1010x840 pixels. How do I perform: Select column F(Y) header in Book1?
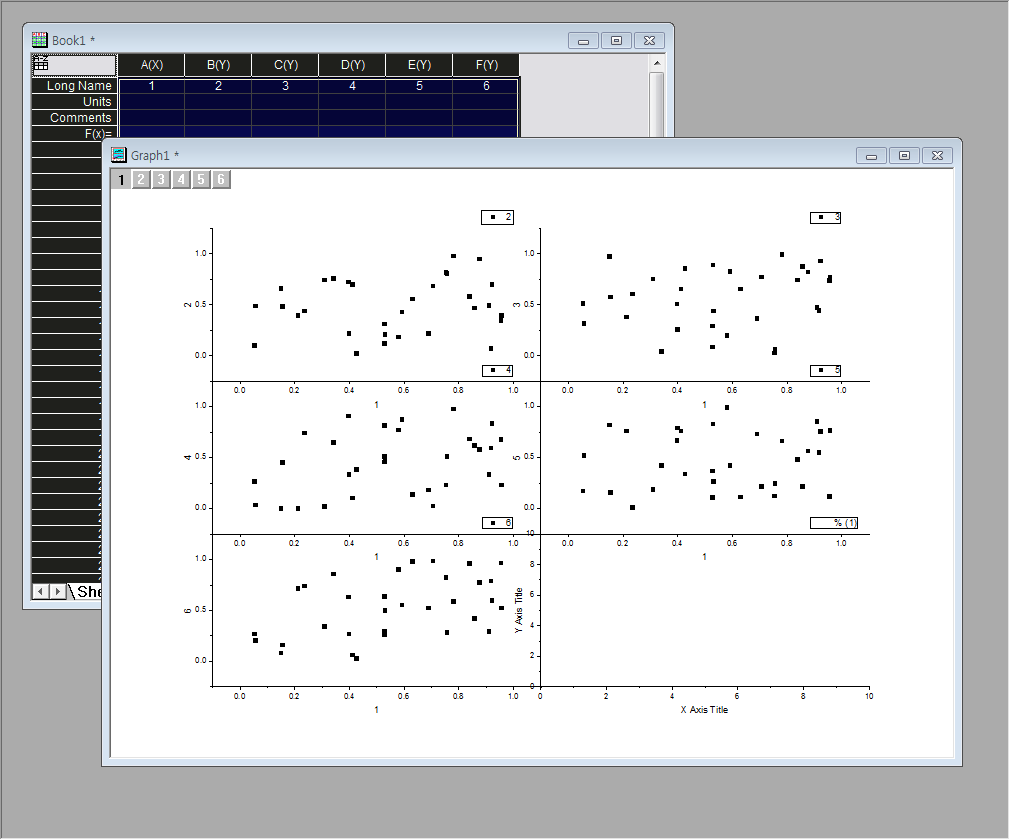pyautogui.click(x=486, y=65)
